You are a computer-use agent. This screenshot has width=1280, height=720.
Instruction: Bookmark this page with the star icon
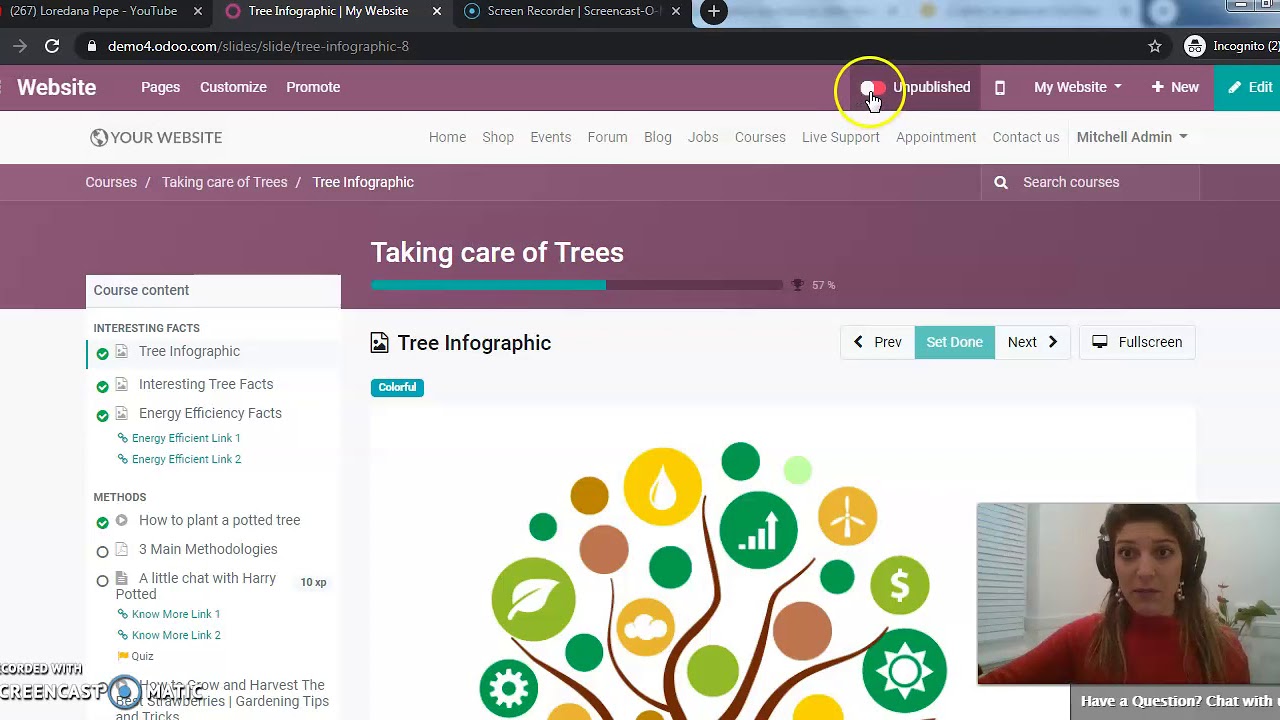click(1155, 46)
